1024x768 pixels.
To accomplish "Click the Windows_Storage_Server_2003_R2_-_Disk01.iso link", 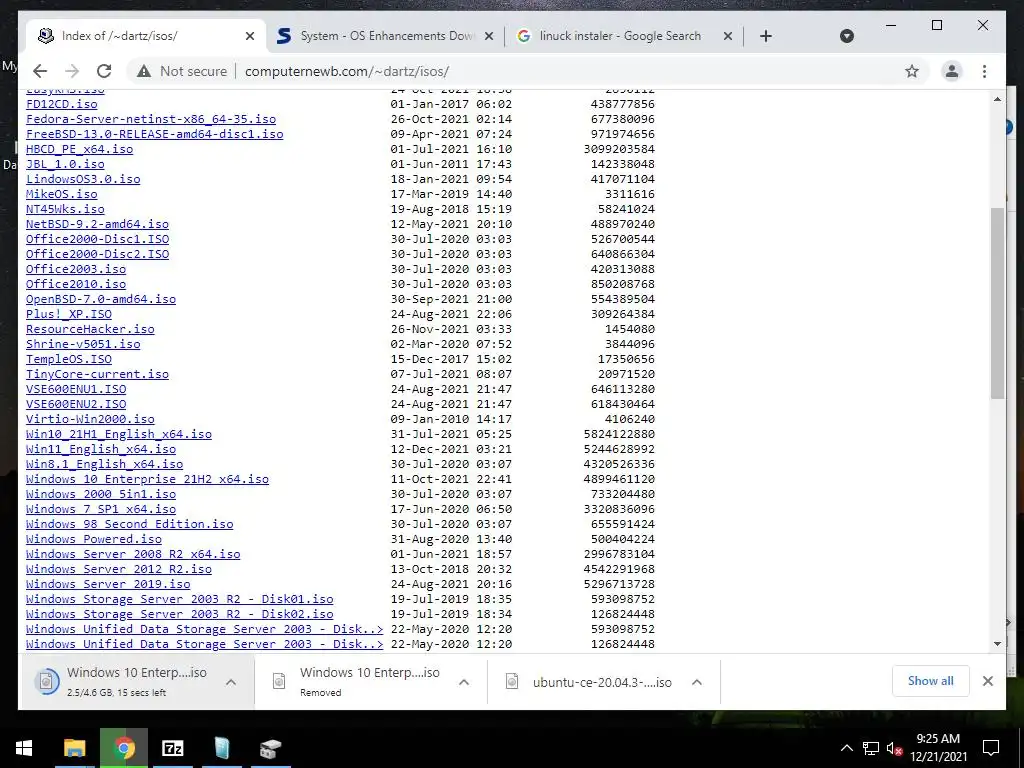I will (x=180, y=600).
